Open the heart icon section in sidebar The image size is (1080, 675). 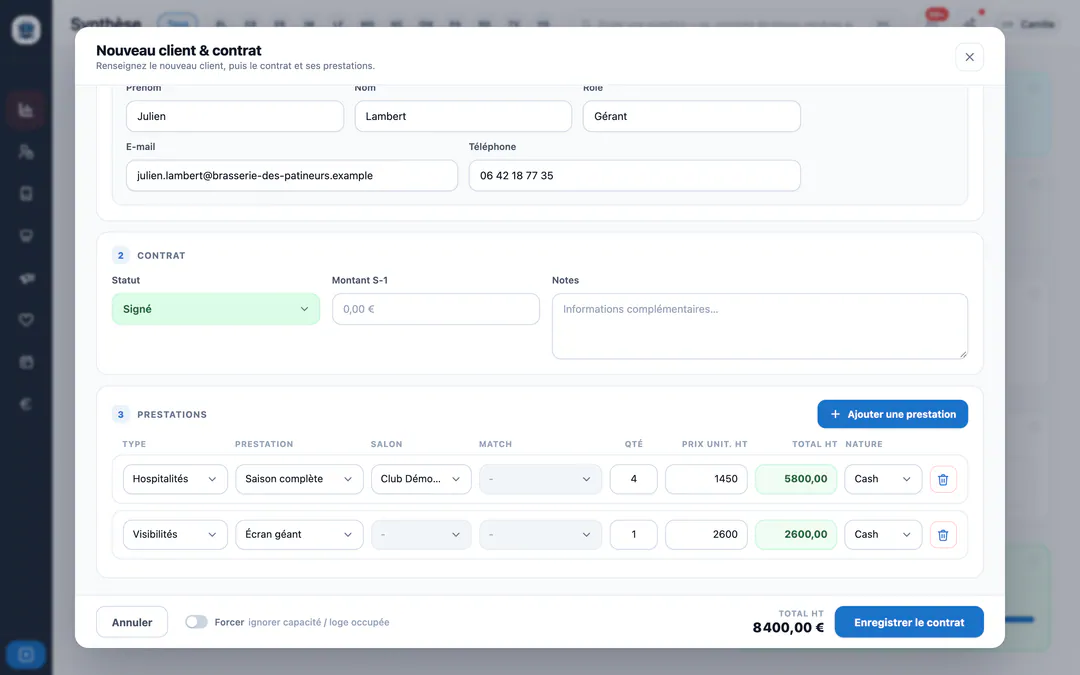26,320
